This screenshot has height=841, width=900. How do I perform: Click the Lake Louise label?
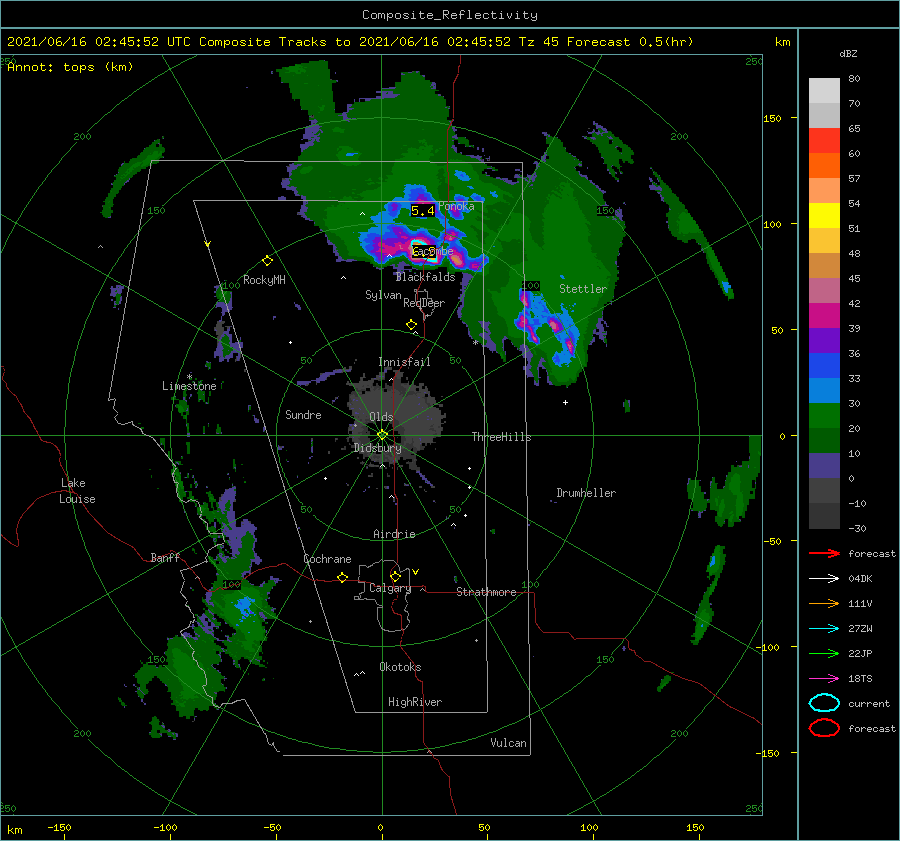click(77, 491)
